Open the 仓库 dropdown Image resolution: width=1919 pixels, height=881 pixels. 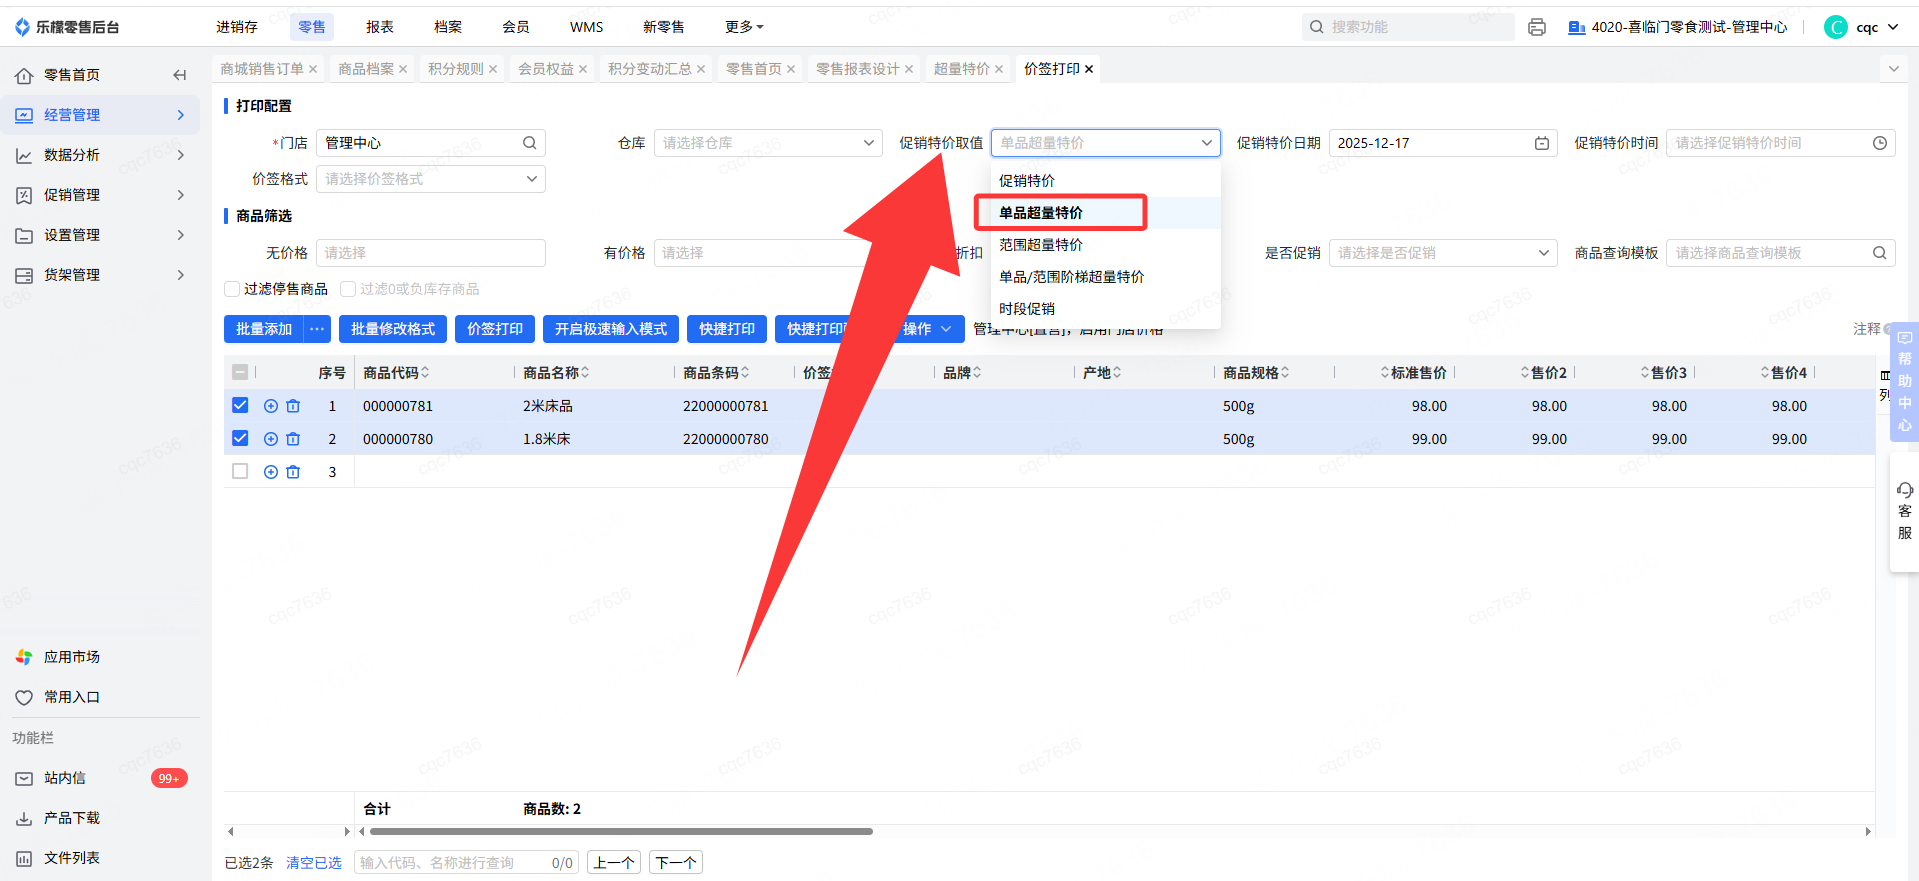point(768,143)
